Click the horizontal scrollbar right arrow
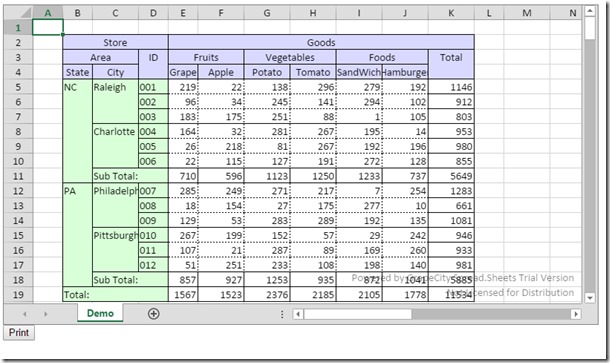The height and width of the screenshot is (363, 610). click(x=576, y=314)
